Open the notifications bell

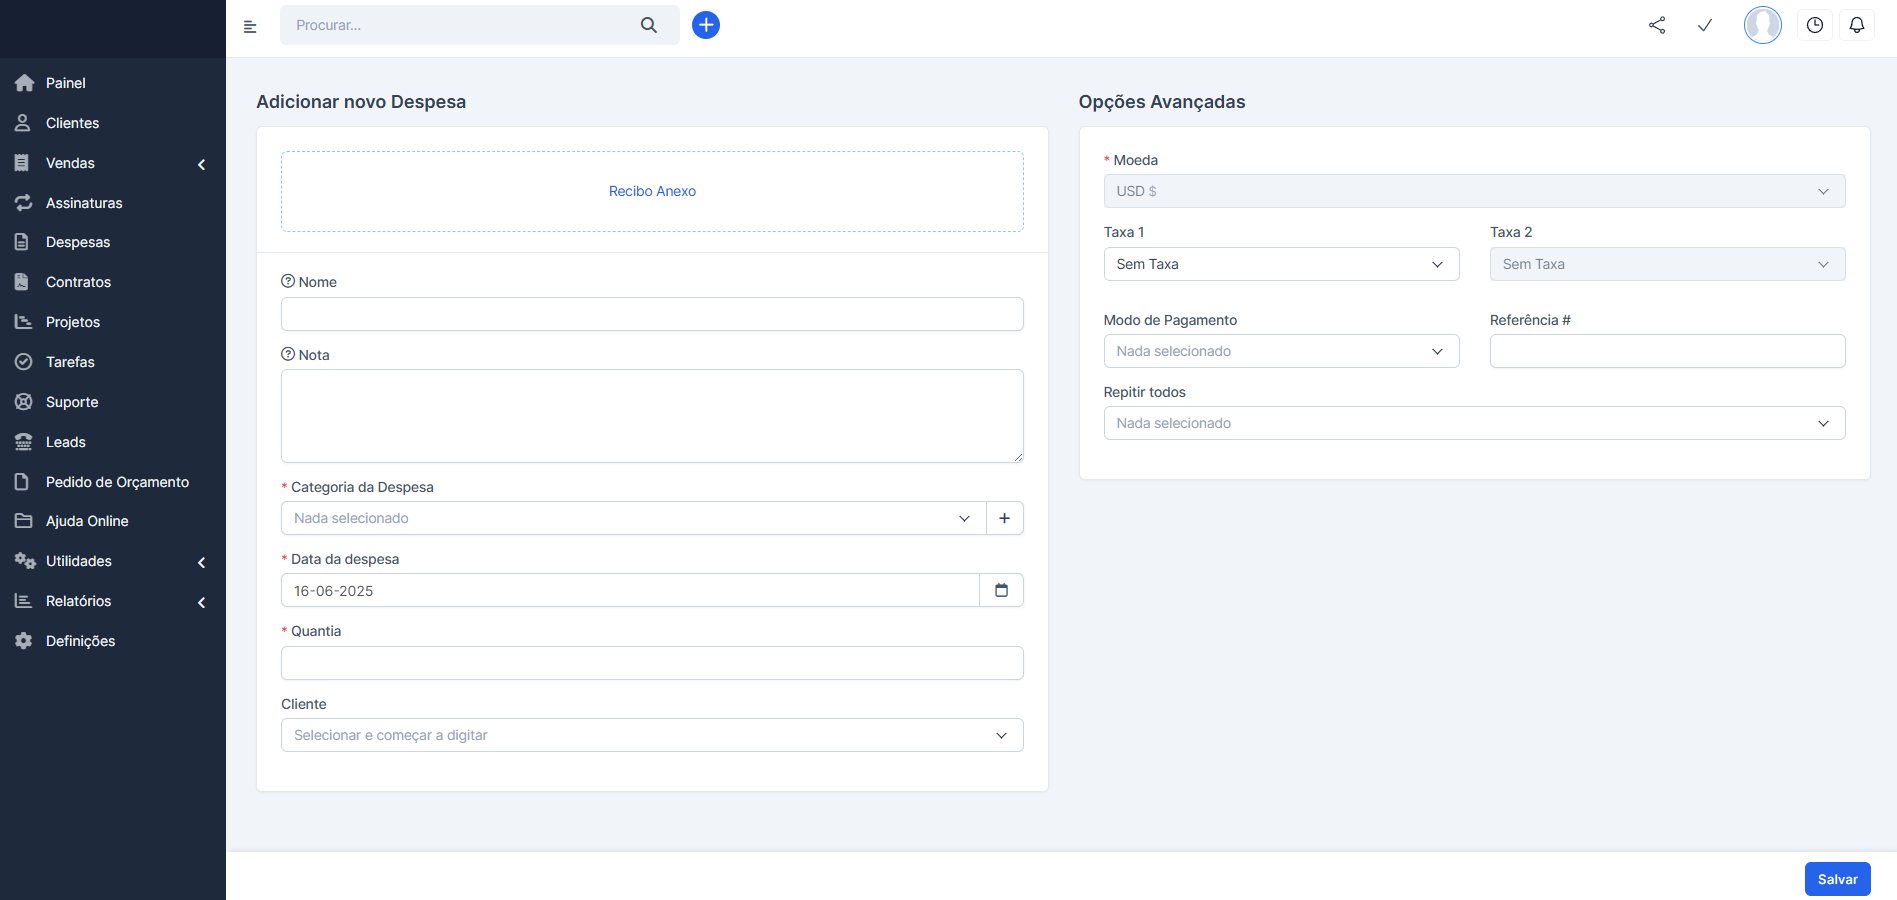pos(1857,25)
